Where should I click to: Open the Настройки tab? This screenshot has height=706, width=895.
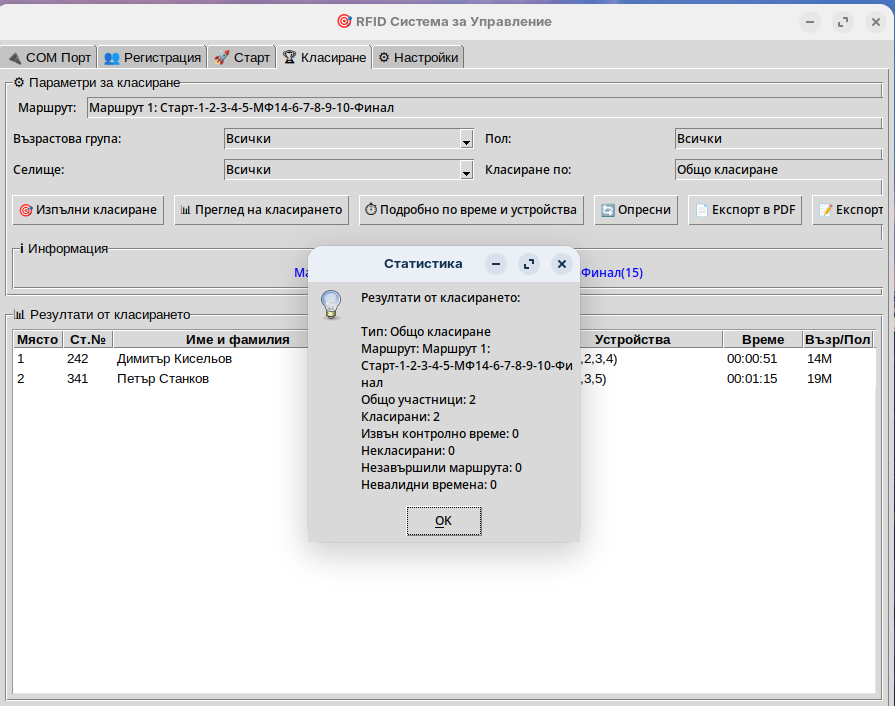[x=418, y=58]
